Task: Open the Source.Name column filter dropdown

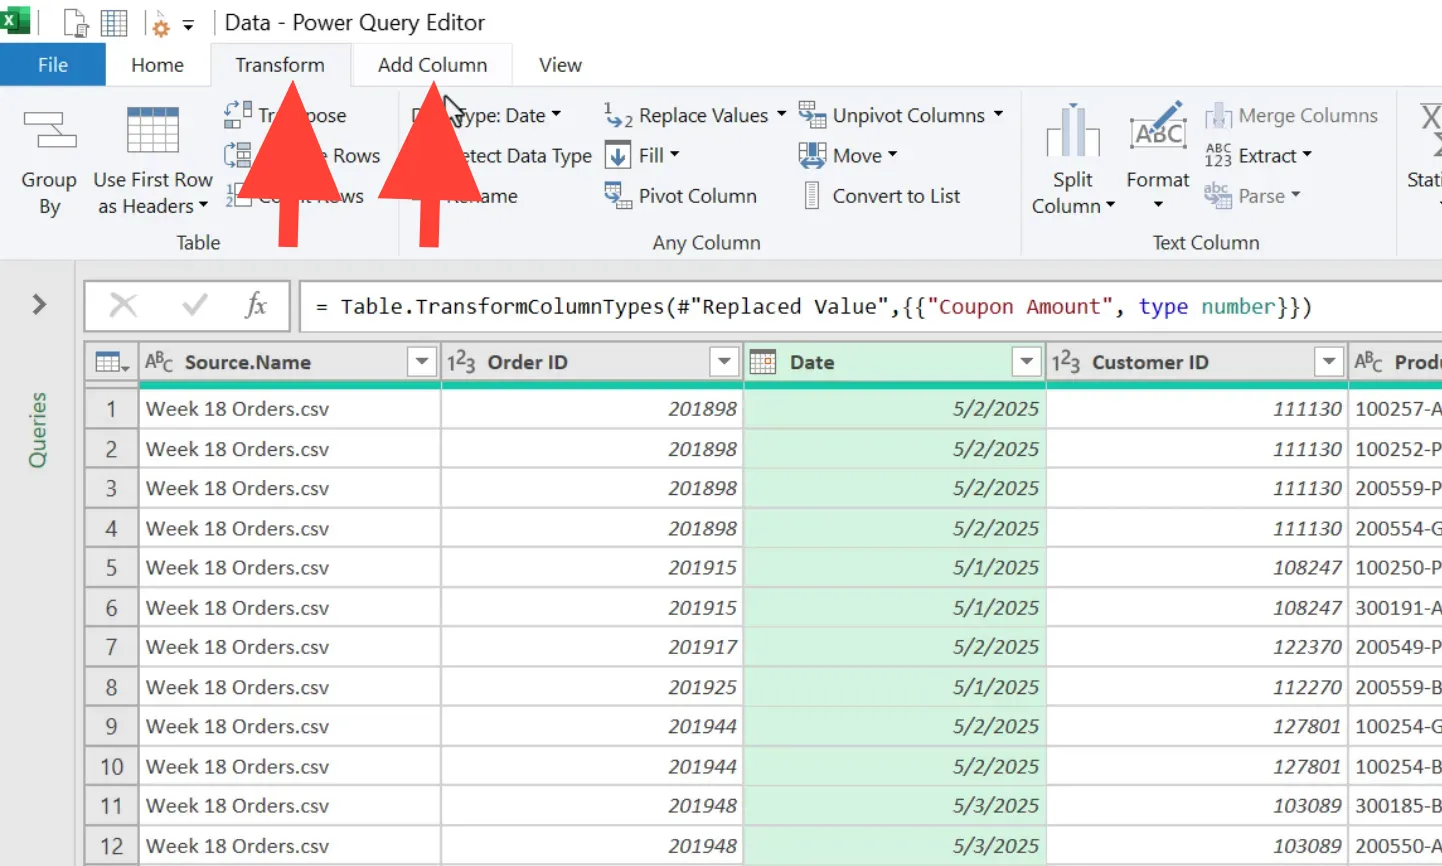Action: point(422,362)
